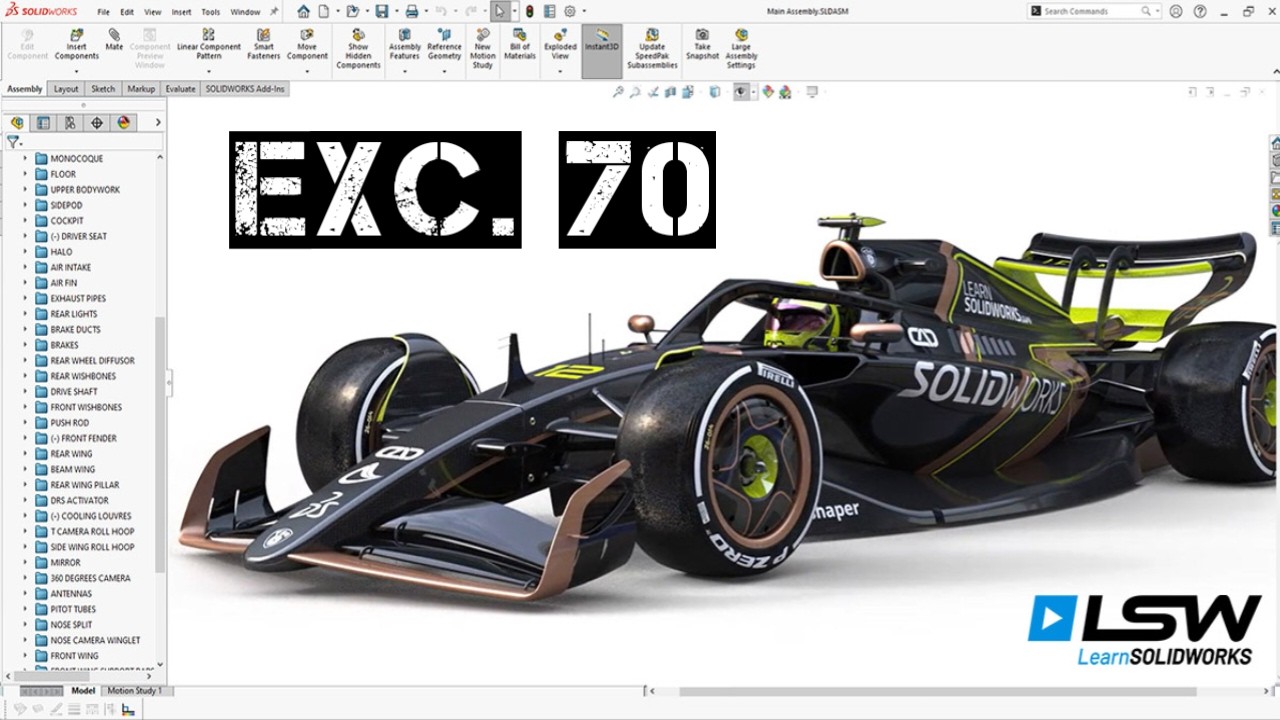Click Zoom to Fit in view toolbar
The height and width of the screenshot is (720, 1280).
click(x=619, y=92)
